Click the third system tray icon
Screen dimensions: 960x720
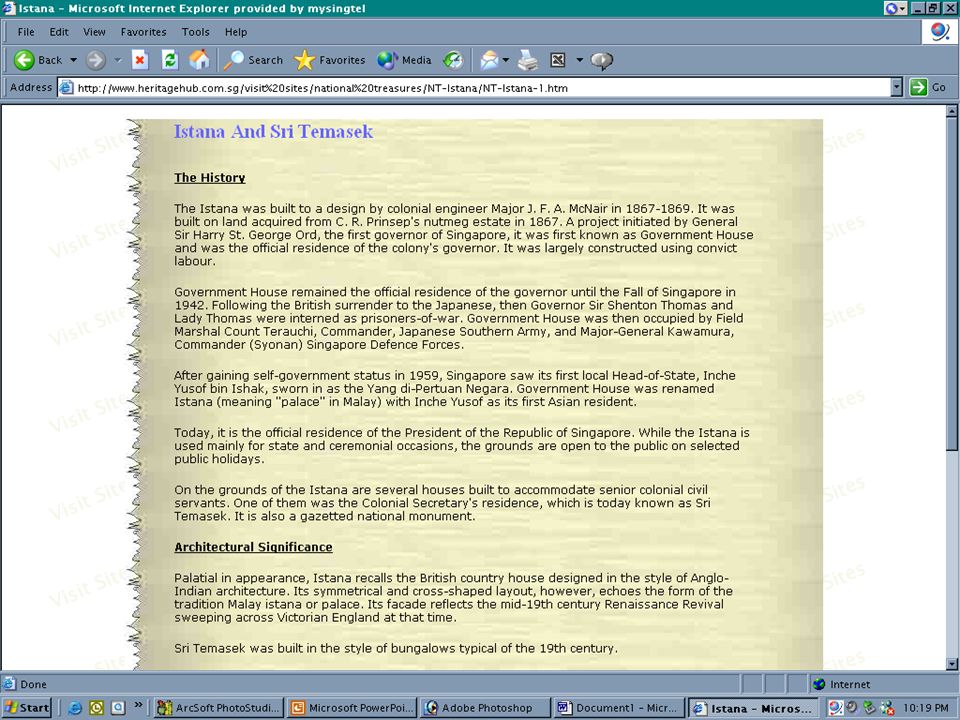[869, 707]
